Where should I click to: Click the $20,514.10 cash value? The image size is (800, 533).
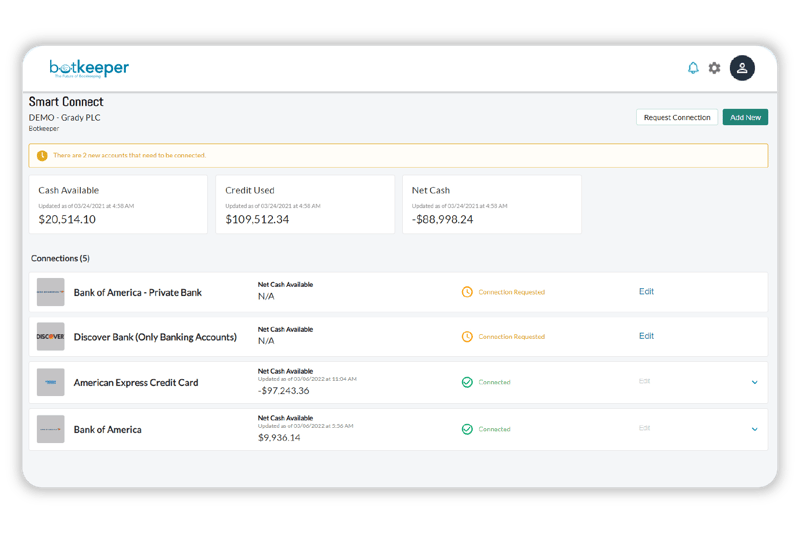pyautogui.click(x=67, y=219)
